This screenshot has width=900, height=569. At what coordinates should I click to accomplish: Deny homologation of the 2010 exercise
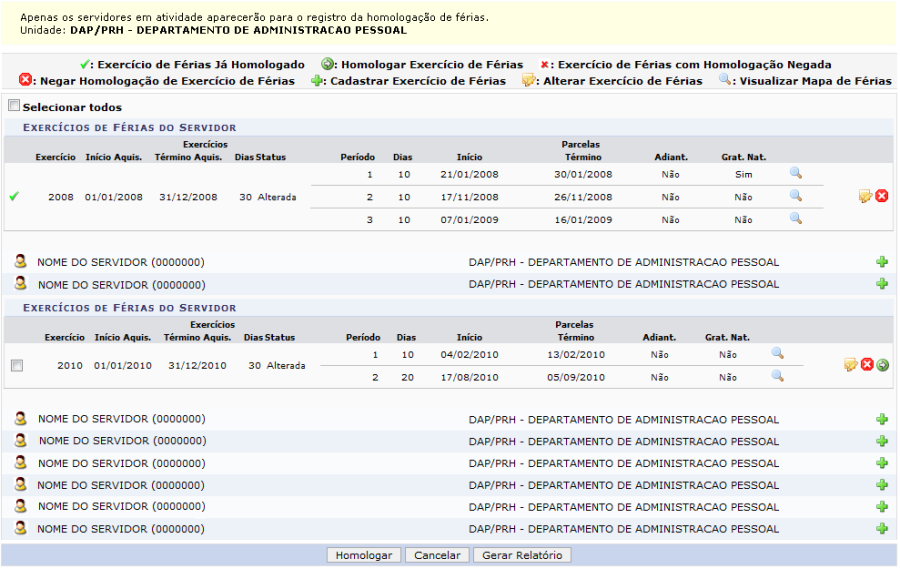(867, 365)
